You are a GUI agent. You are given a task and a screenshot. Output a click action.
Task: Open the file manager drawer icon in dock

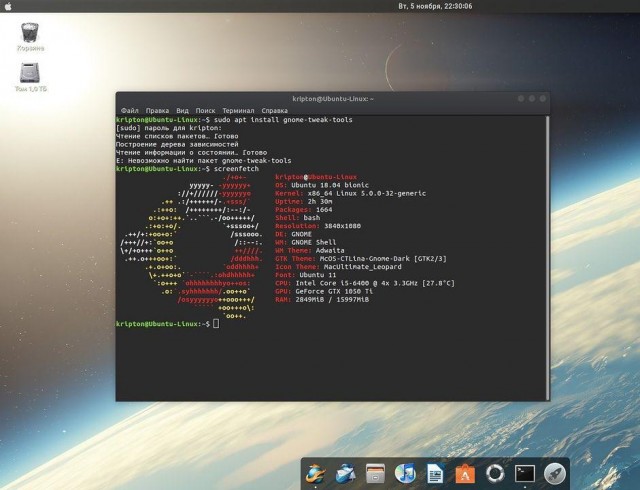(375, 474)
